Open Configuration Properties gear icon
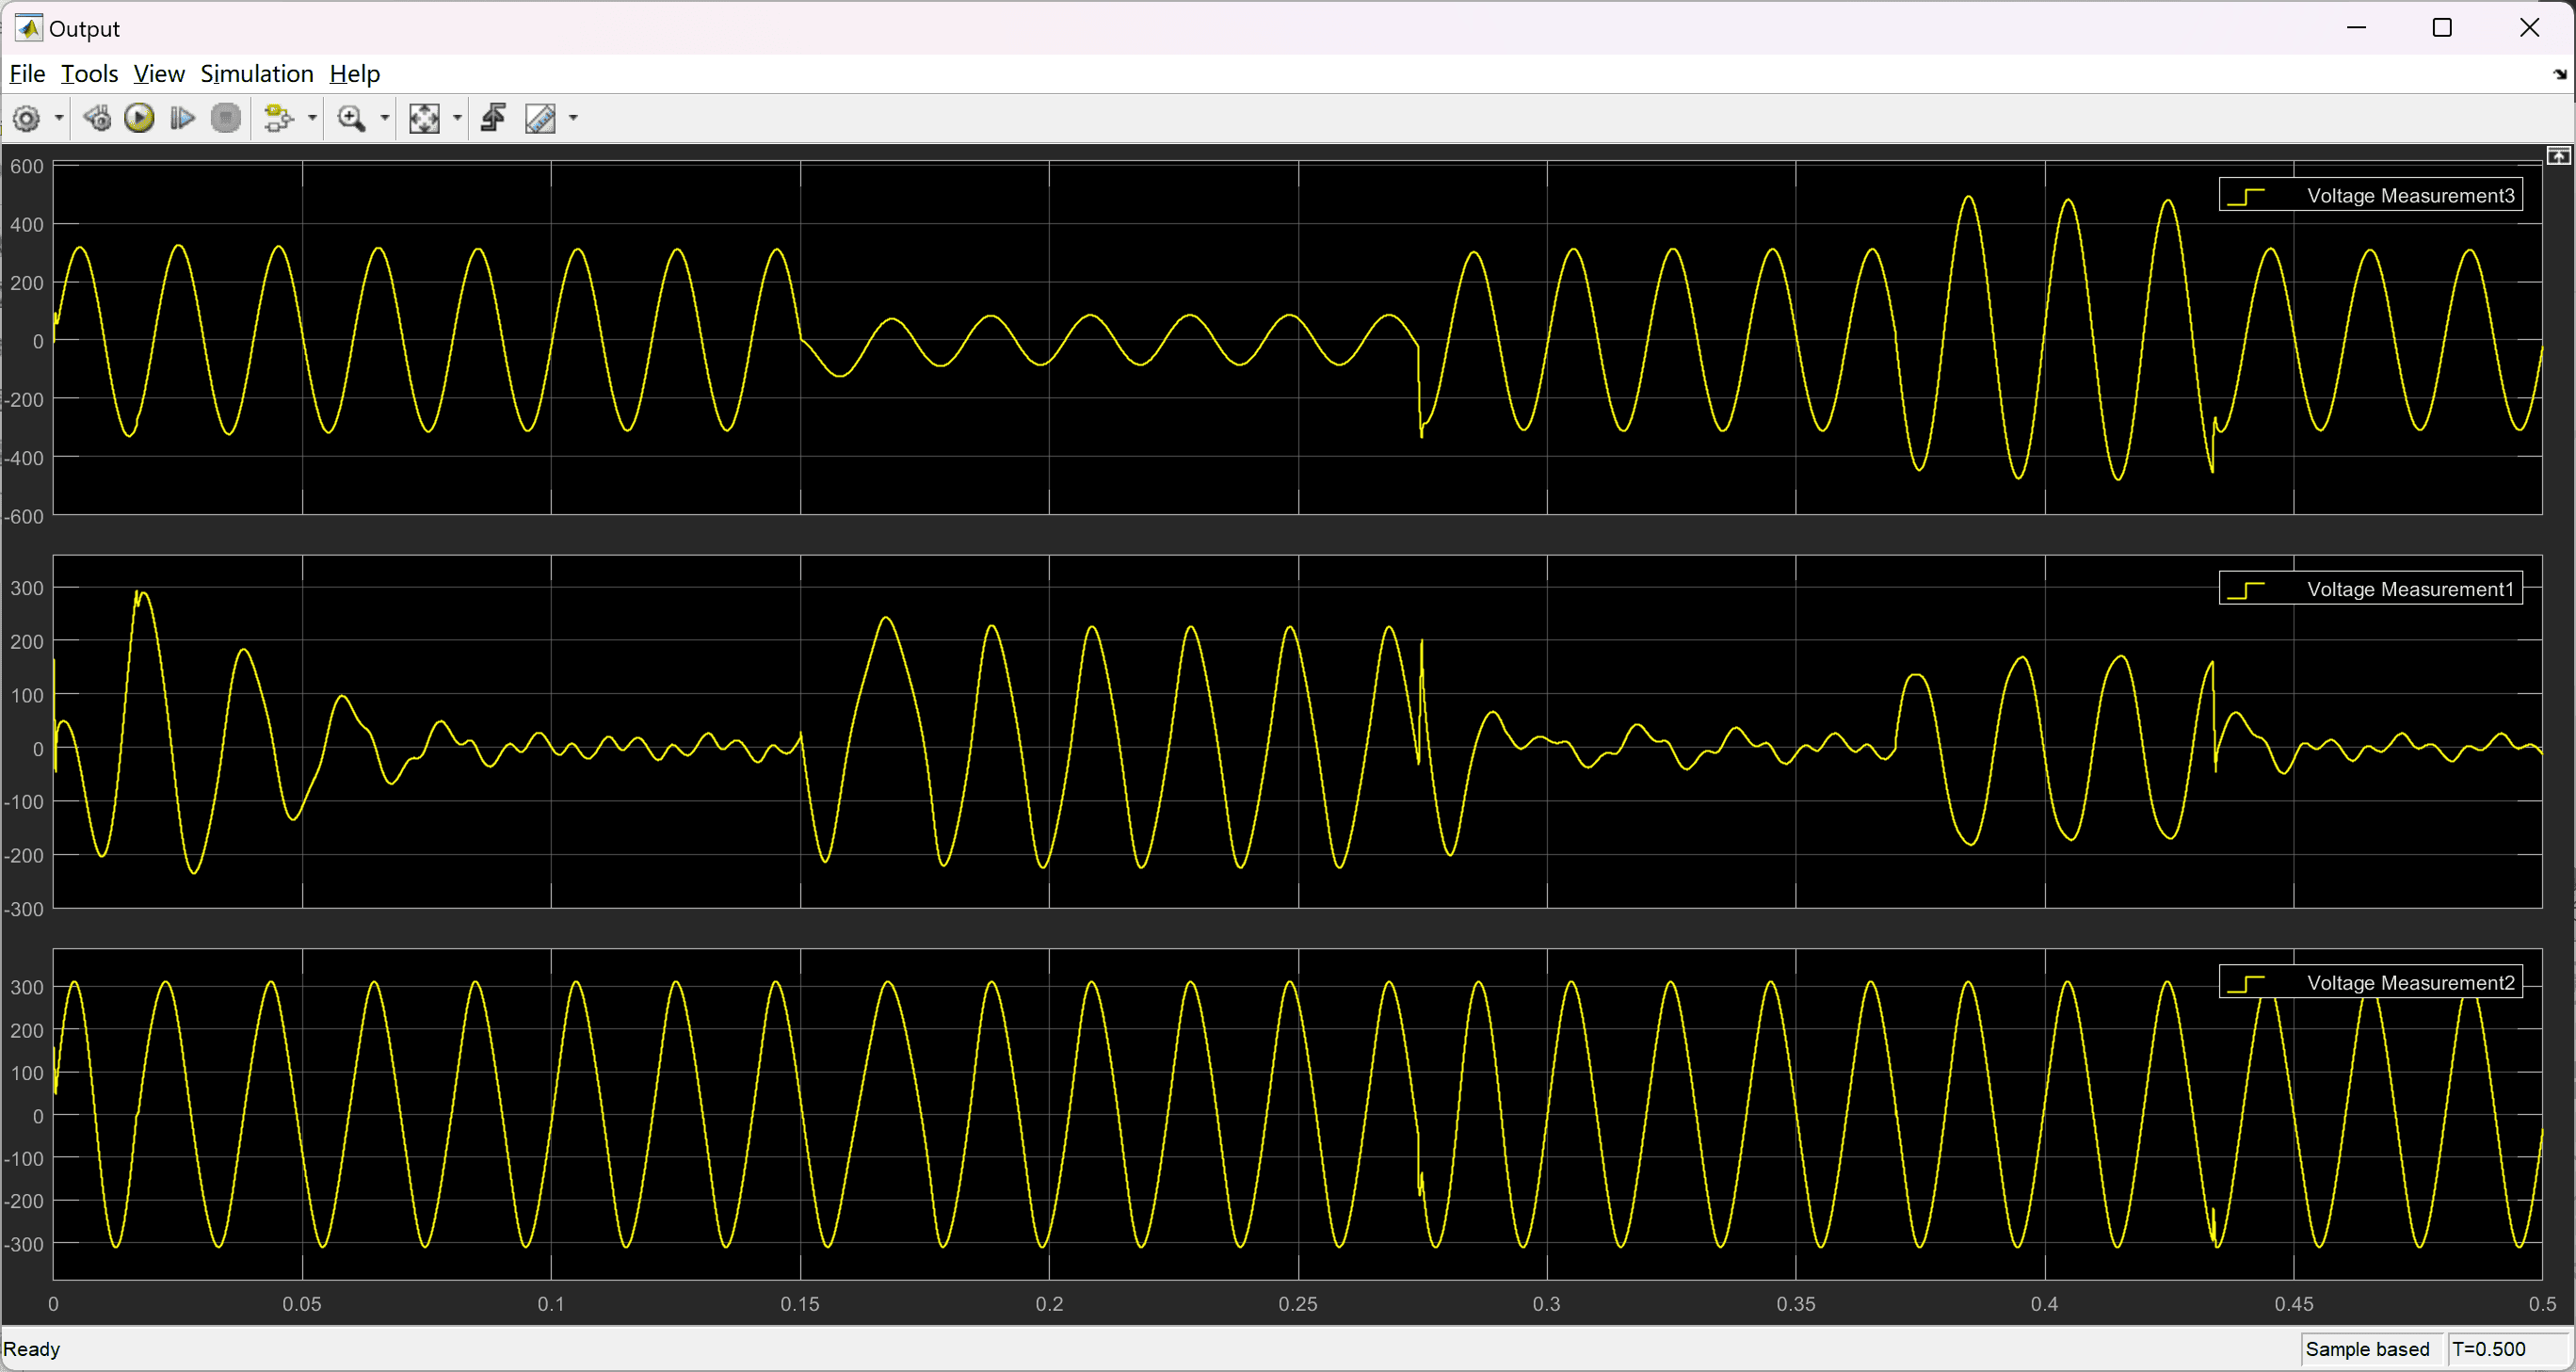Screen dimensions: 2576x1372 click(x=27, y=119)
